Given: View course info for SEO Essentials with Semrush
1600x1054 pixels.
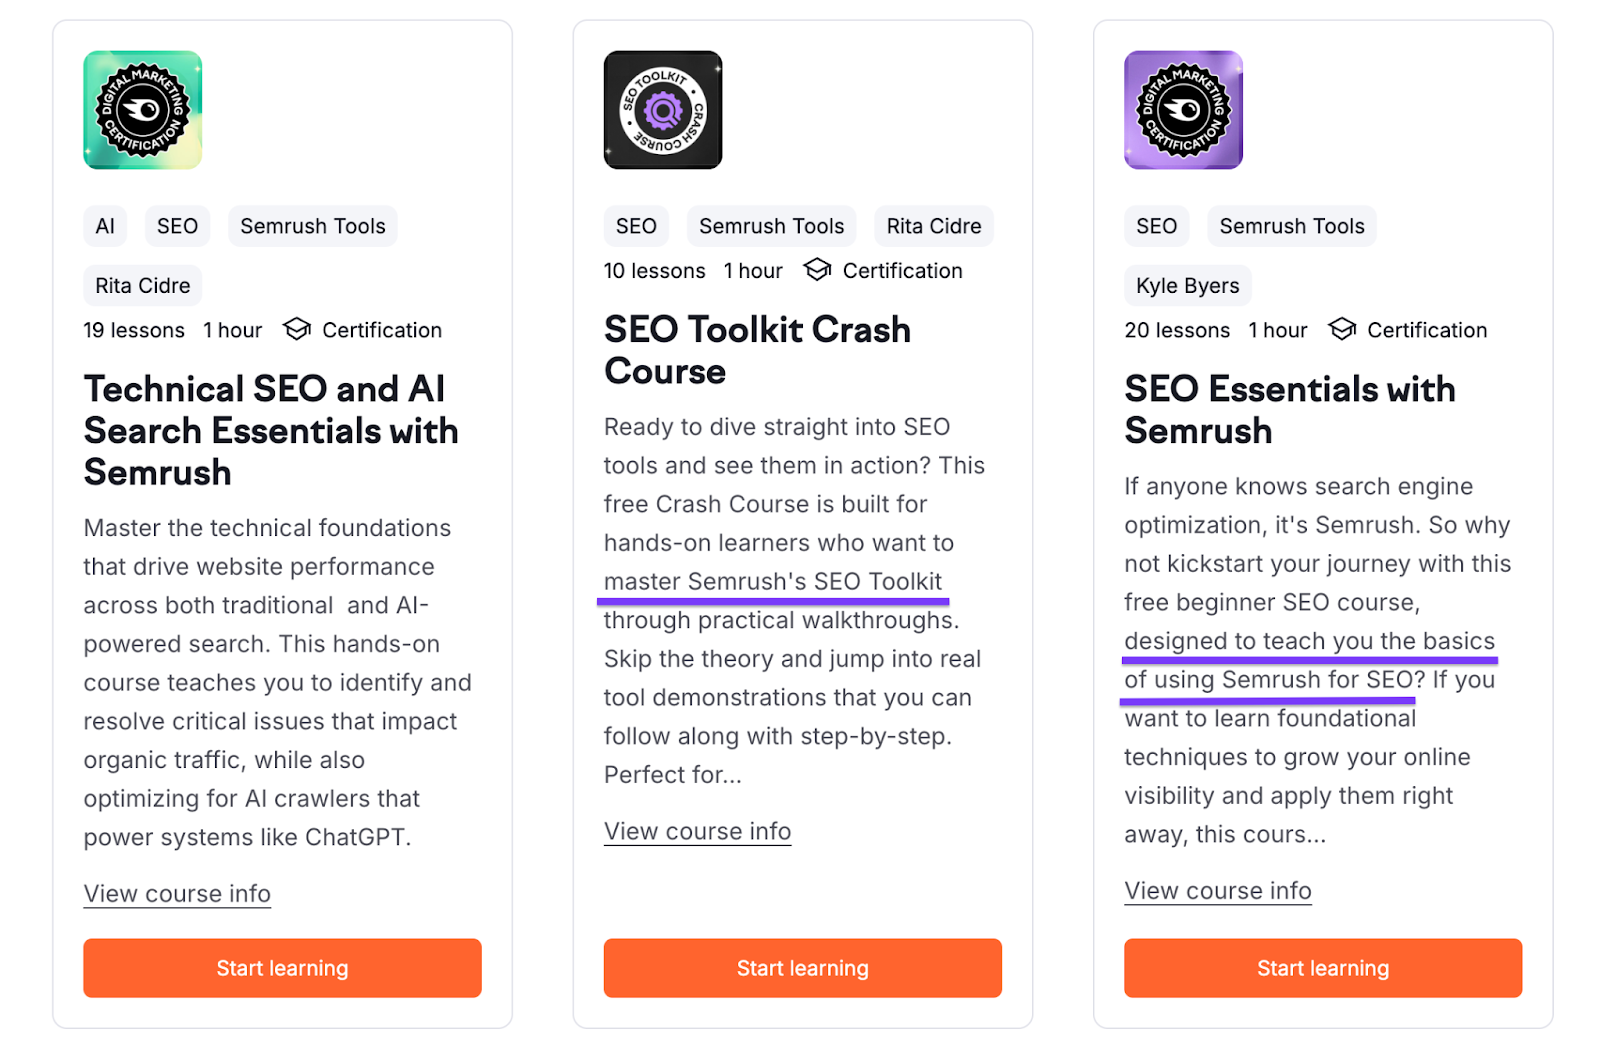Looking at the screenshot, I should [1217, 891].
